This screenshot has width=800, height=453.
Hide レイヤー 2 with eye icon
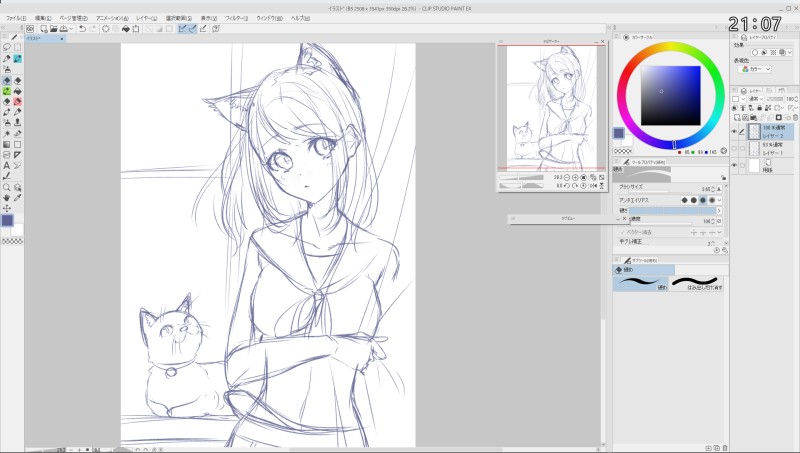tap(734, 132)
